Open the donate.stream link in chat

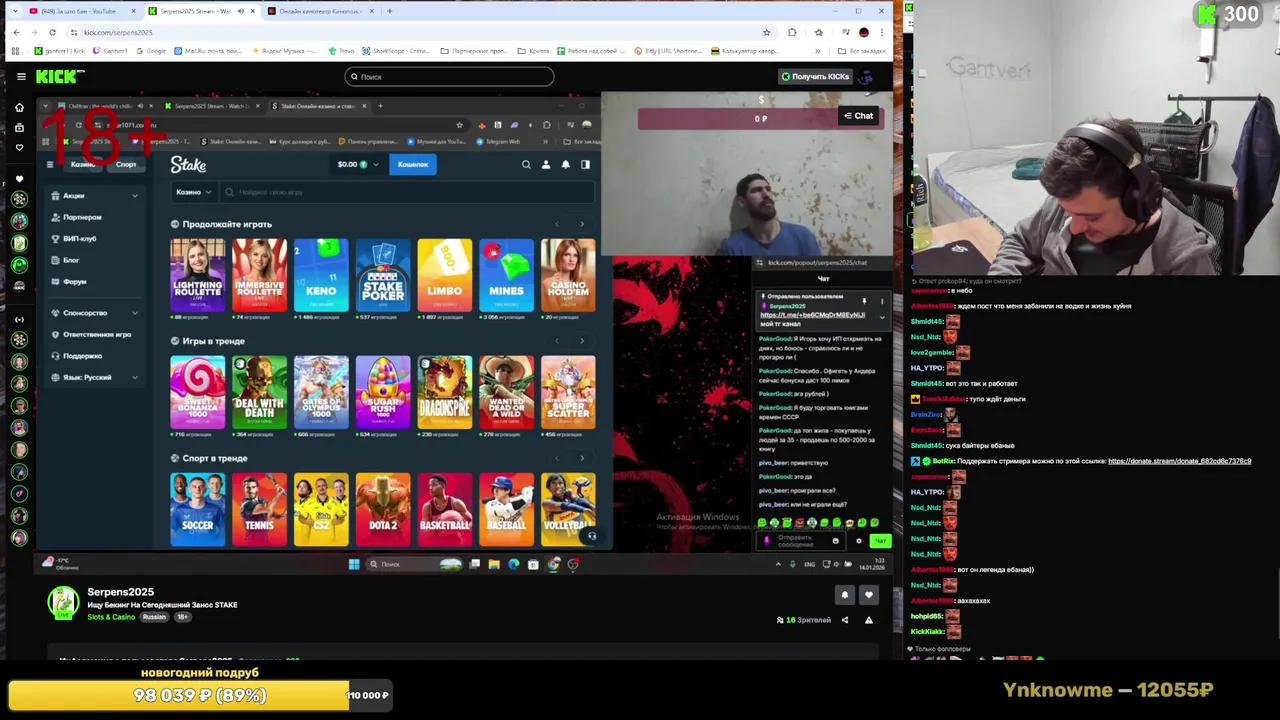point(1179,461)
